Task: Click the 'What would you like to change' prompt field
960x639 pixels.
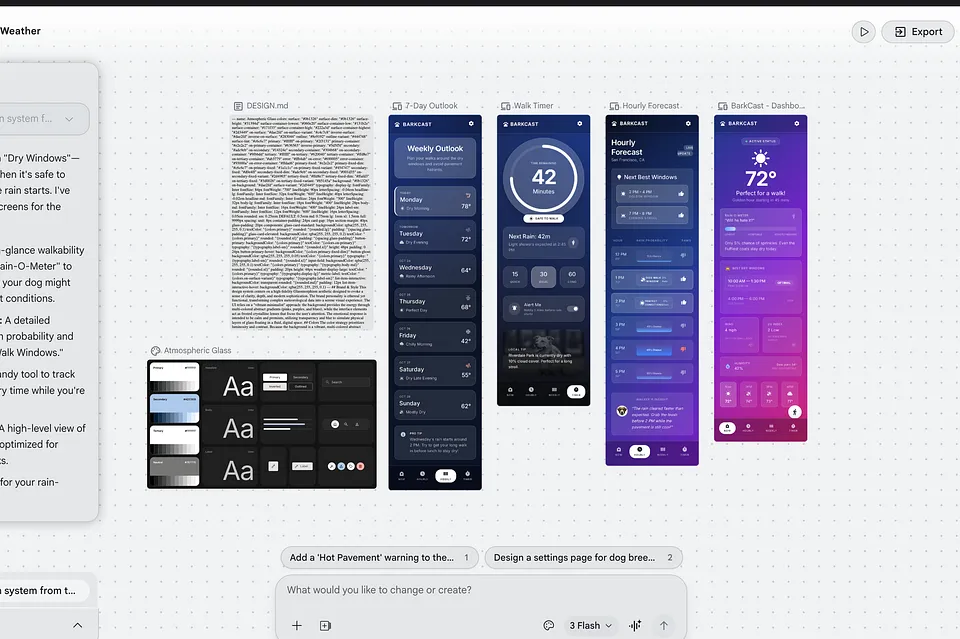Action: click(481, 590)
